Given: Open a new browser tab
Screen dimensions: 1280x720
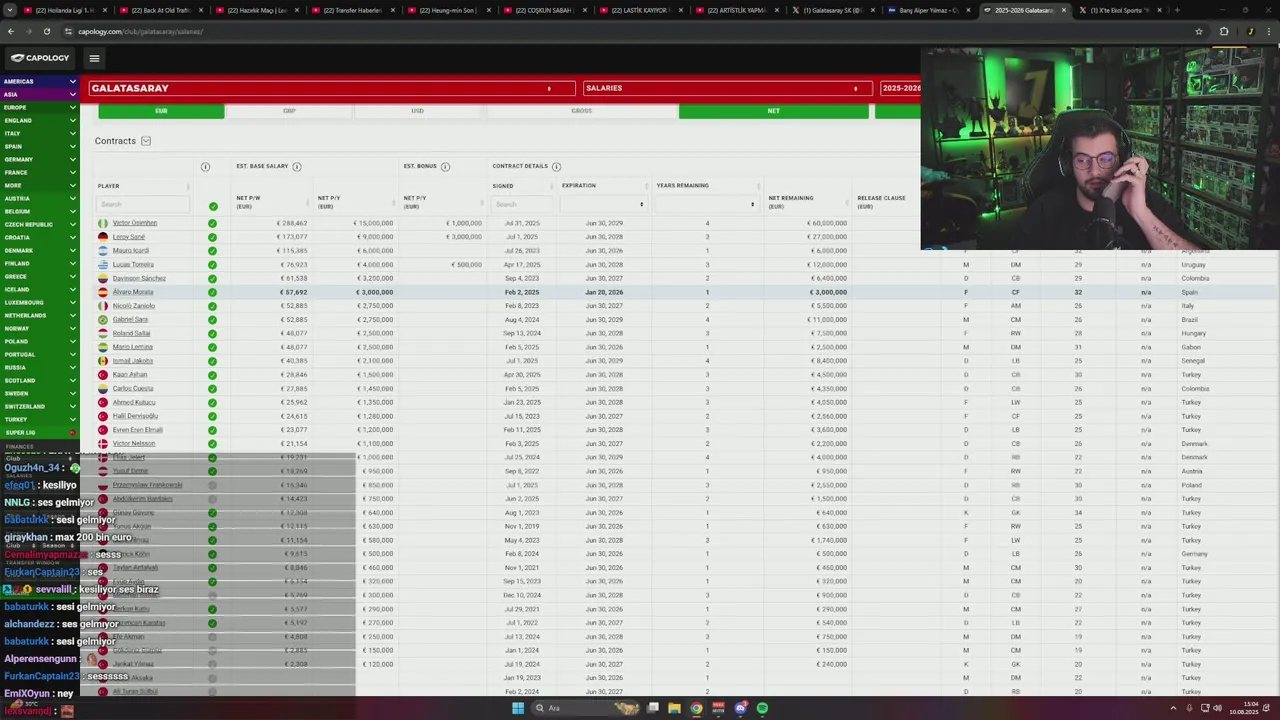Looking at the screenshot, I should point(1177,10).
